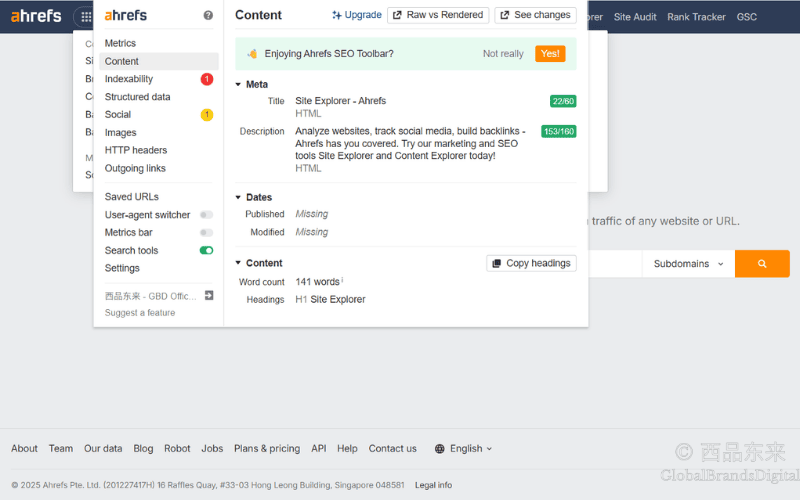Open Subdomains mode dropdown
800x500 pixels.
click(x=688, y=264)
